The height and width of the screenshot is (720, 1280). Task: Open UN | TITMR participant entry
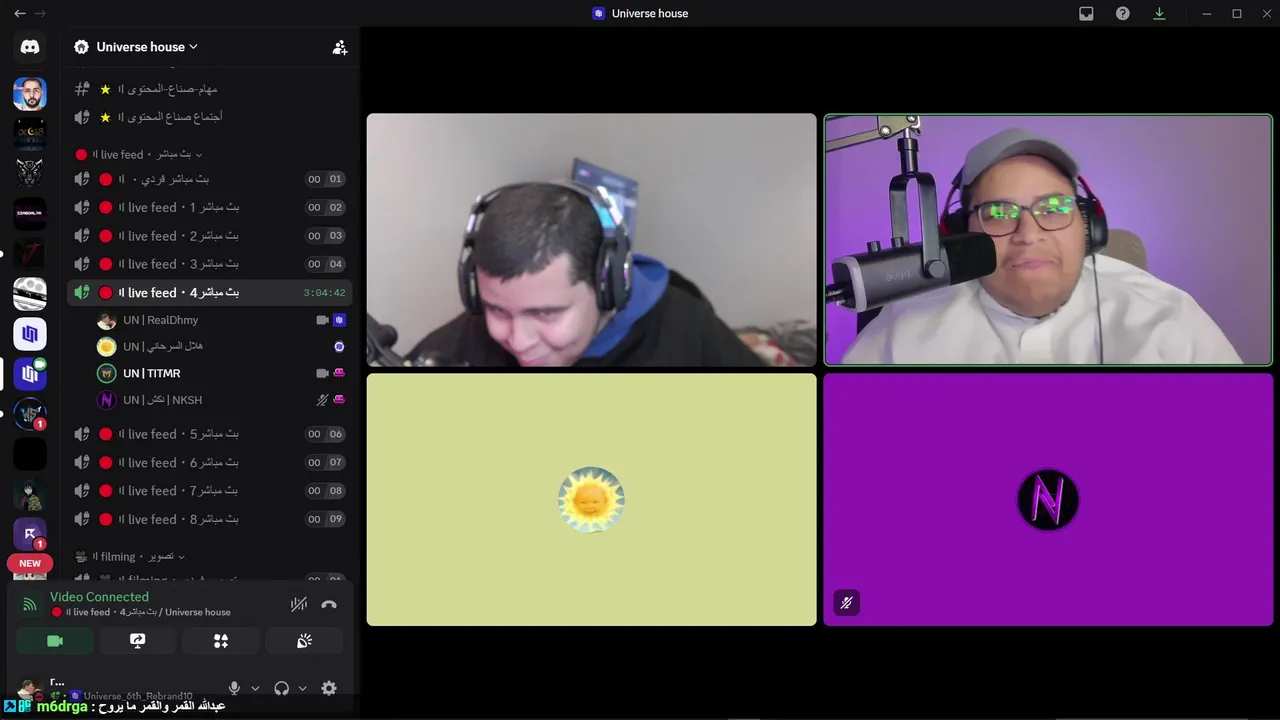click(x=222, y=373)
